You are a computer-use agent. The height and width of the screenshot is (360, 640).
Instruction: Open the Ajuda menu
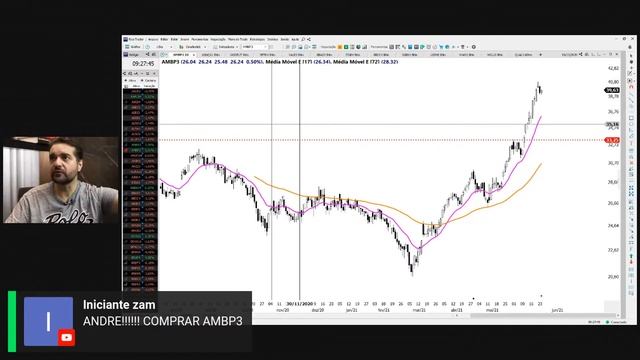tap(295, 40)
